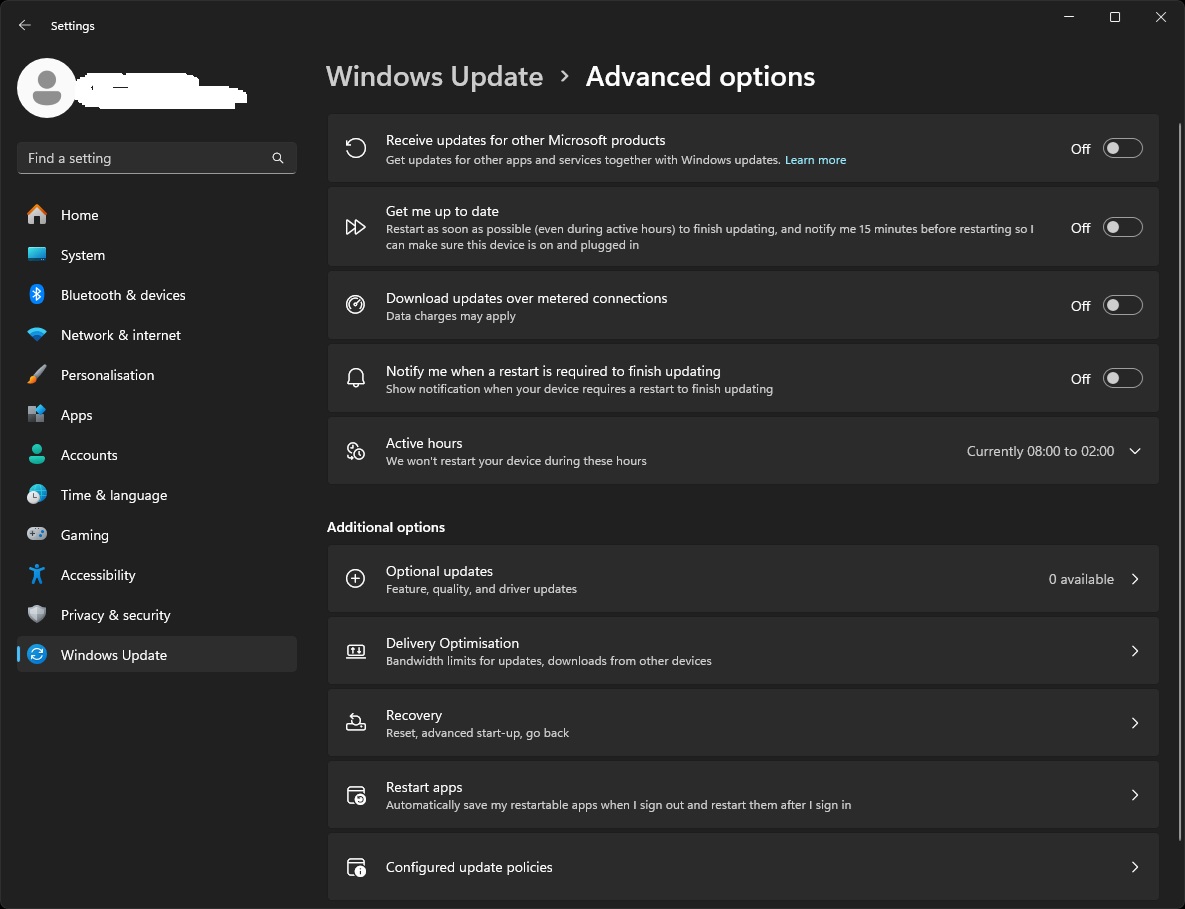Enable Receive updates for other Microsoft products
Image resolution: width=1185 pixels, height=909 pixels.
pyautogui.click(x=1122, y=148)
